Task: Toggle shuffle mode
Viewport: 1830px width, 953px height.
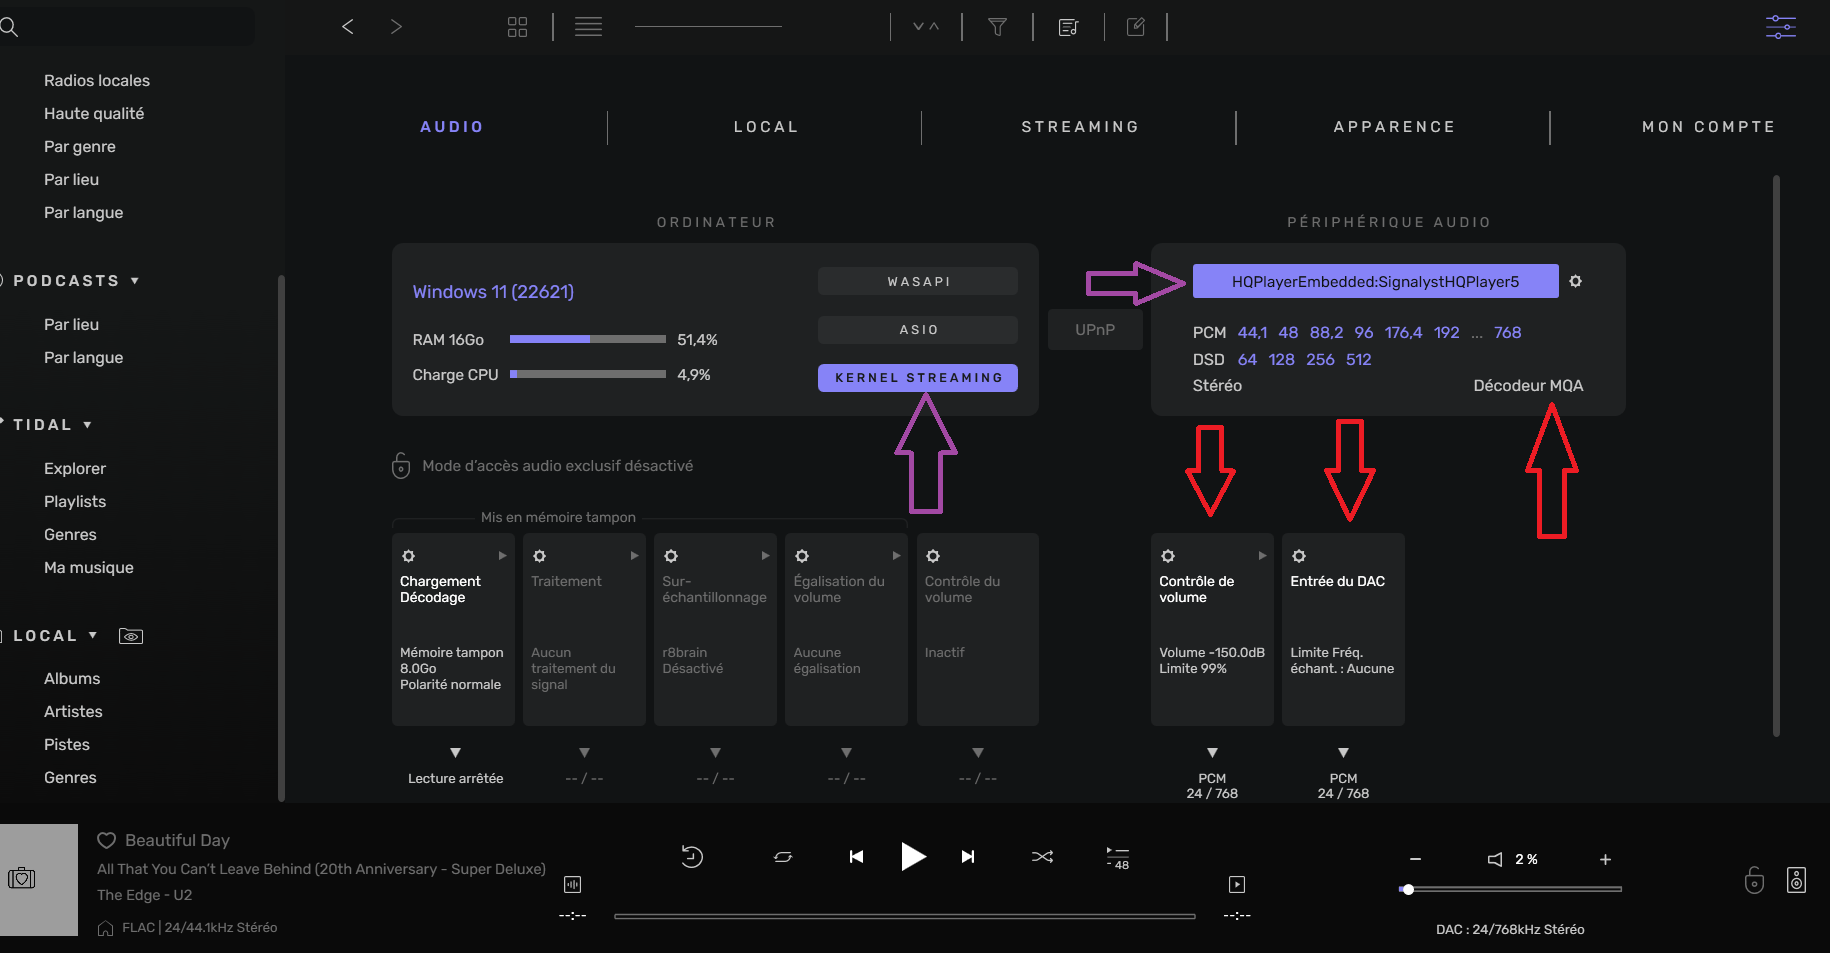Action: point(1042,857)
